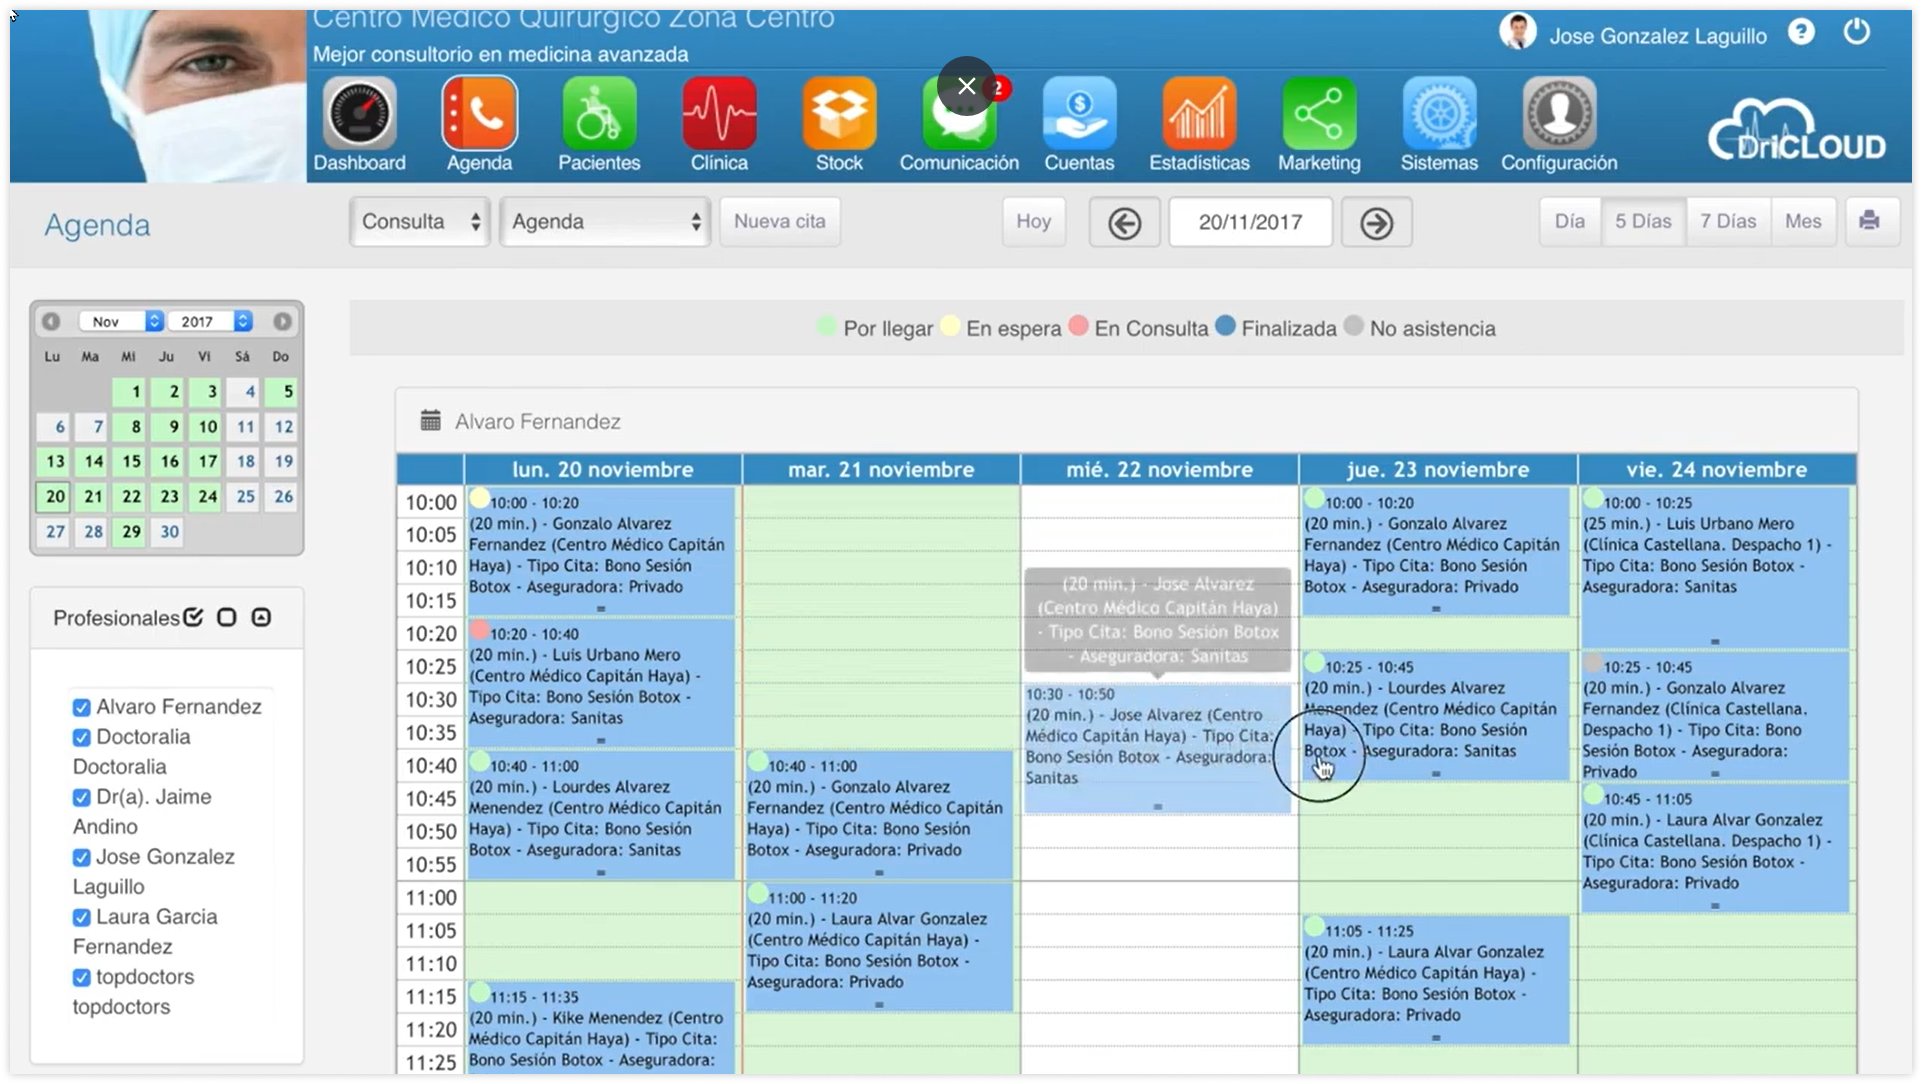Select day 20 in mini calendar
The height and width of the screenshot is (1084, 1922).
click(55, 496)
